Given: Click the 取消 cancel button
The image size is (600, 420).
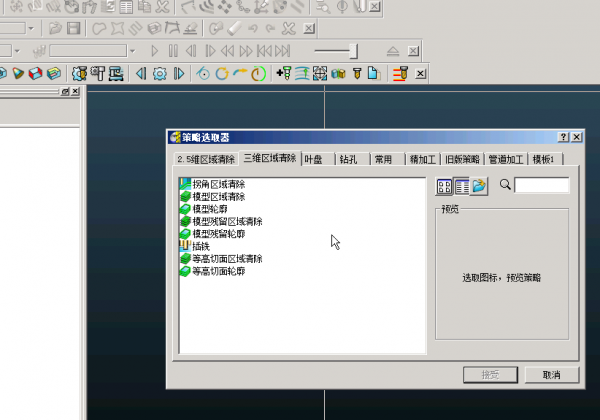Looking at the screenshot, I should pos(551,375).
